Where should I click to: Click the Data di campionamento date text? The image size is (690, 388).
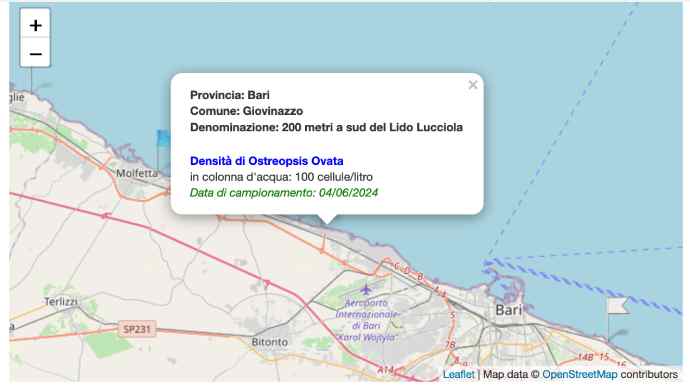pyautogui.click(x=284, y=193)
